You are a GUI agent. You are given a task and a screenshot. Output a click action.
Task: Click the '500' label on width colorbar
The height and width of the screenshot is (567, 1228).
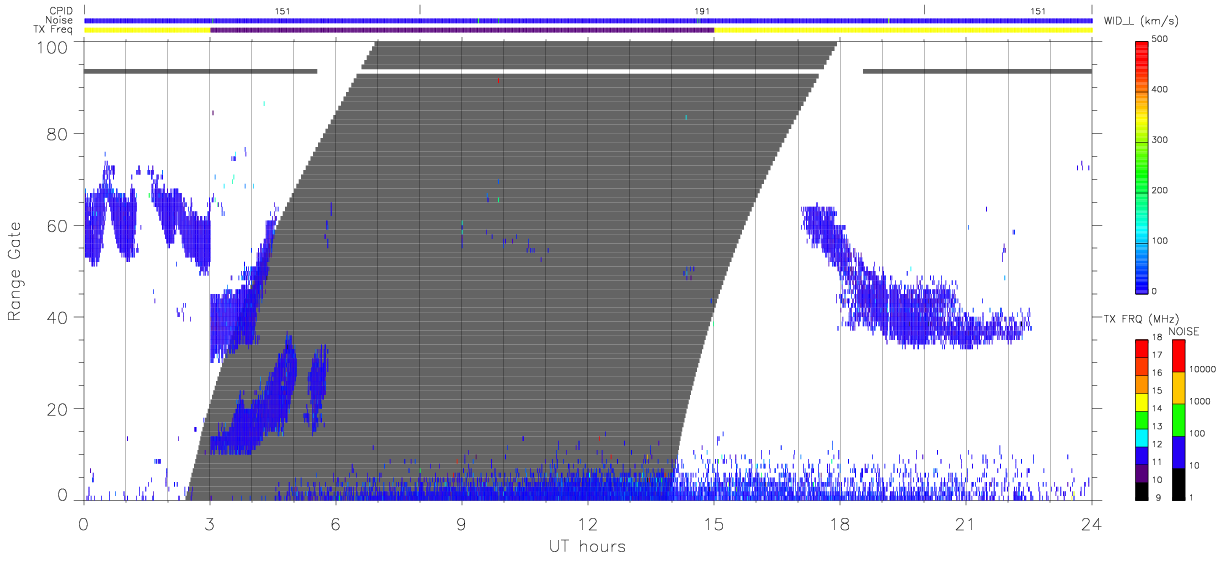tap(1160, 39)
